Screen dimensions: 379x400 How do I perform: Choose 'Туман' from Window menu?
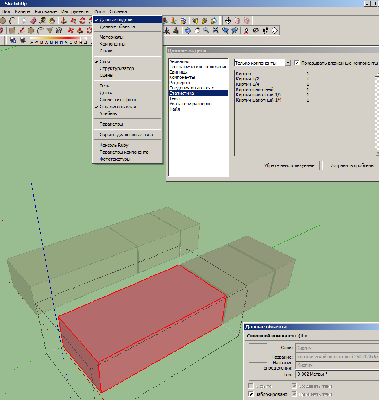pos(127,93)
